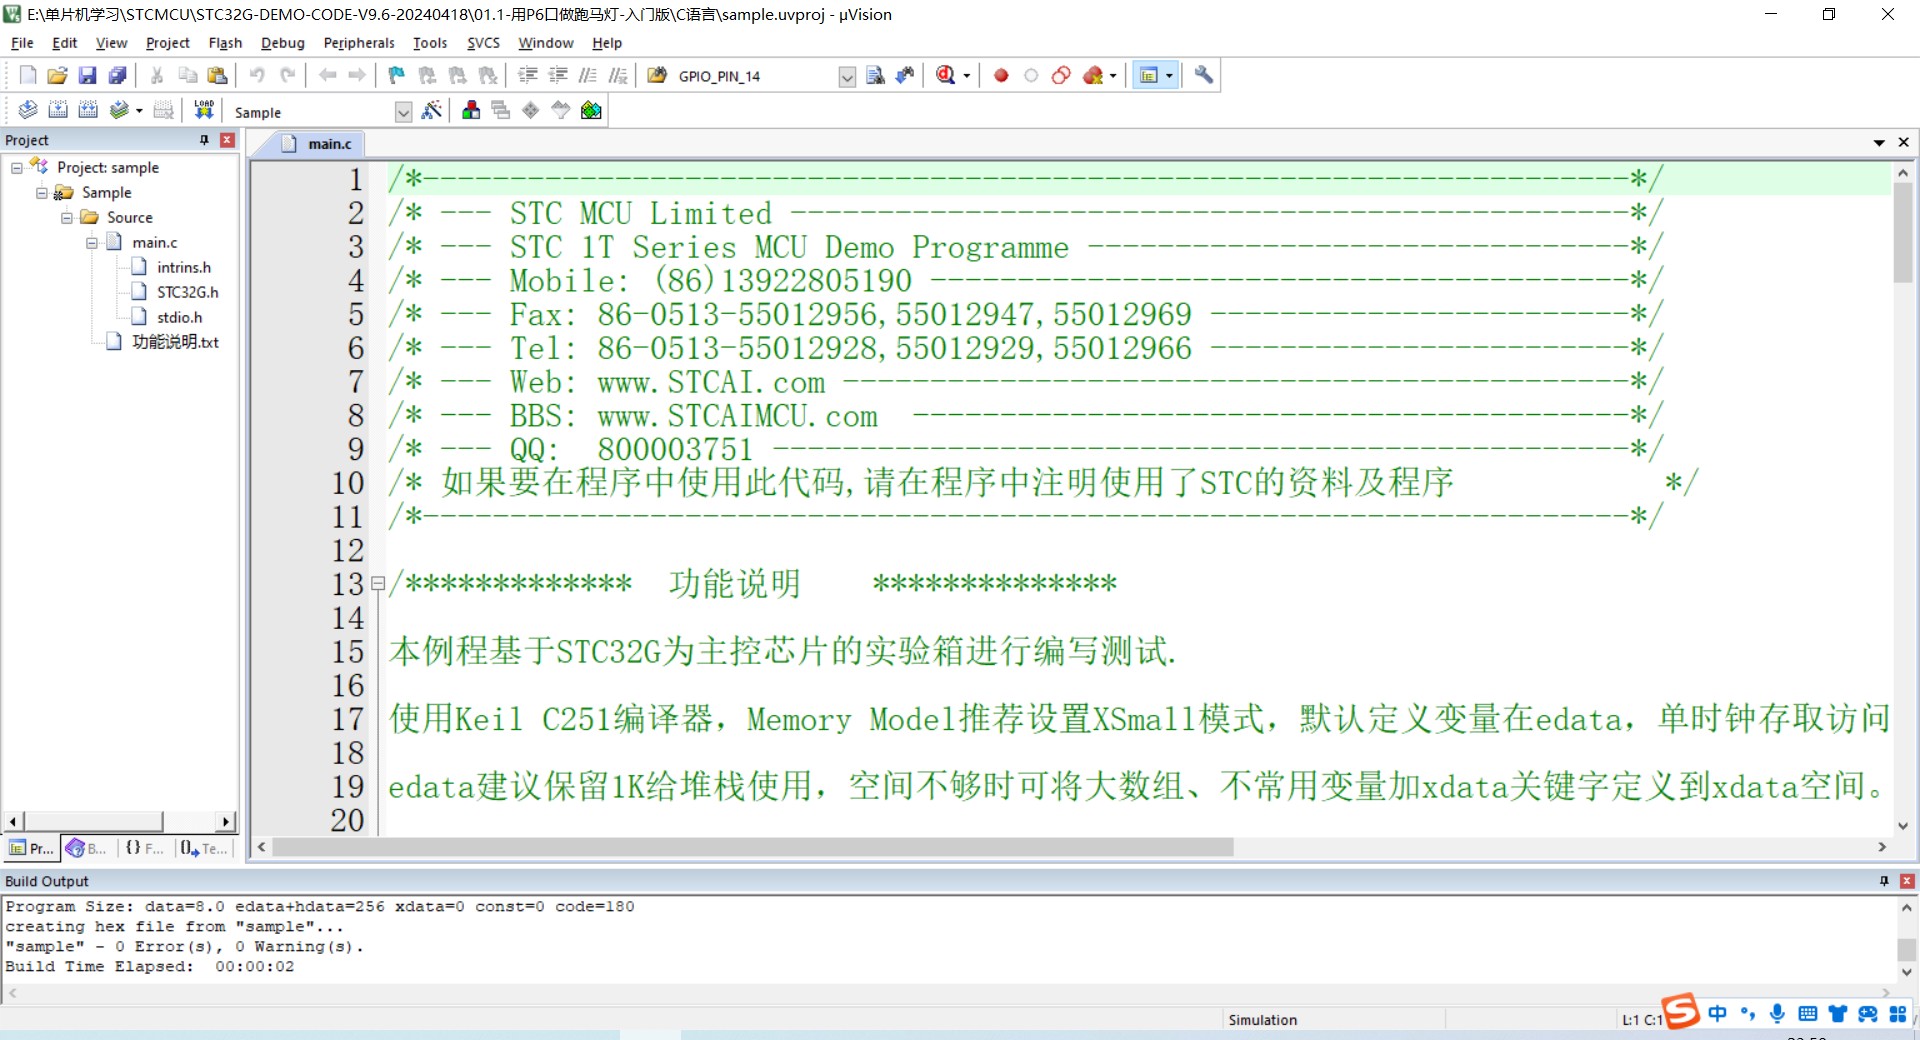This screenshot has height=1040, width=1920.
Task: Open the editor tab list dropdown arrow
Action: (1879, 143)
